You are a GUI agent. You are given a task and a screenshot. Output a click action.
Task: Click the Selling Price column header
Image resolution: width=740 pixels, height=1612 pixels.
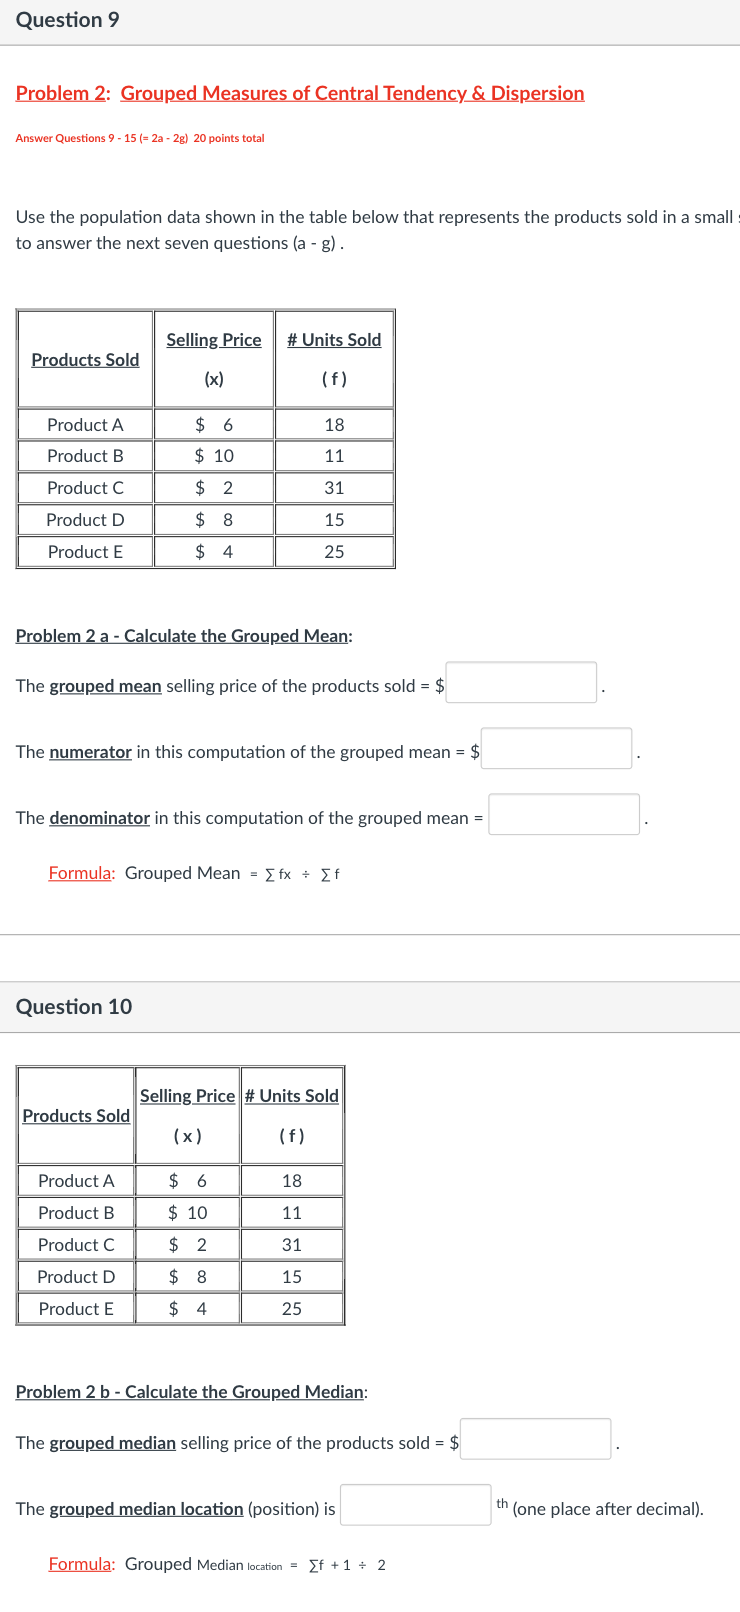click(x=214, y=339)
